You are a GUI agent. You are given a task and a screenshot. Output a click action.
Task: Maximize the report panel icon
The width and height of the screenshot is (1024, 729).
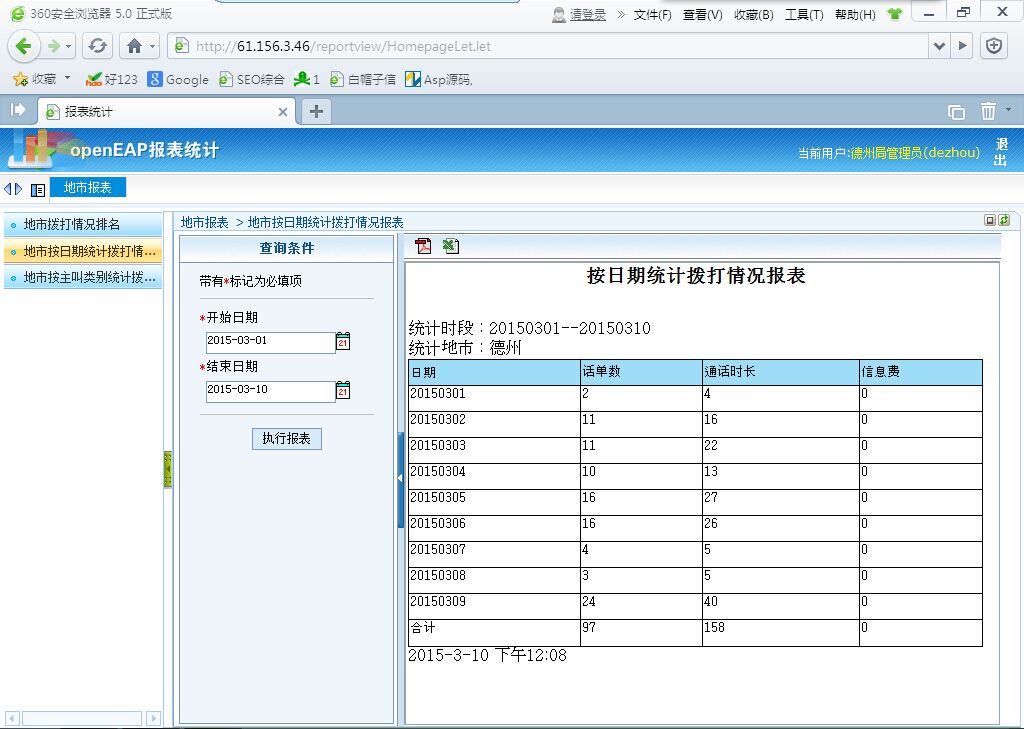990,221
